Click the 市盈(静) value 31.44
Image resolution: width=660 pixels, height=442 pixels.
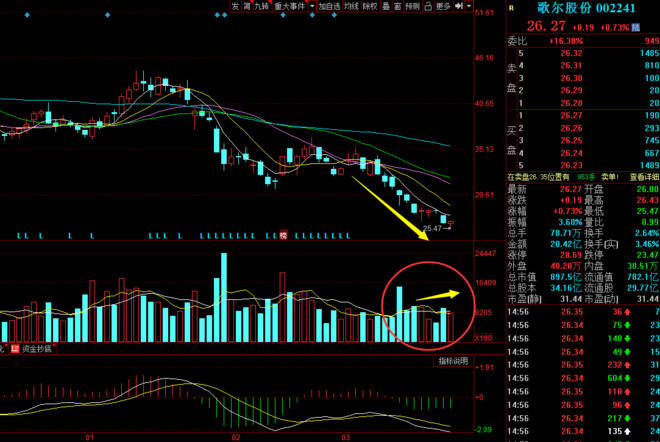coord(571,299)
